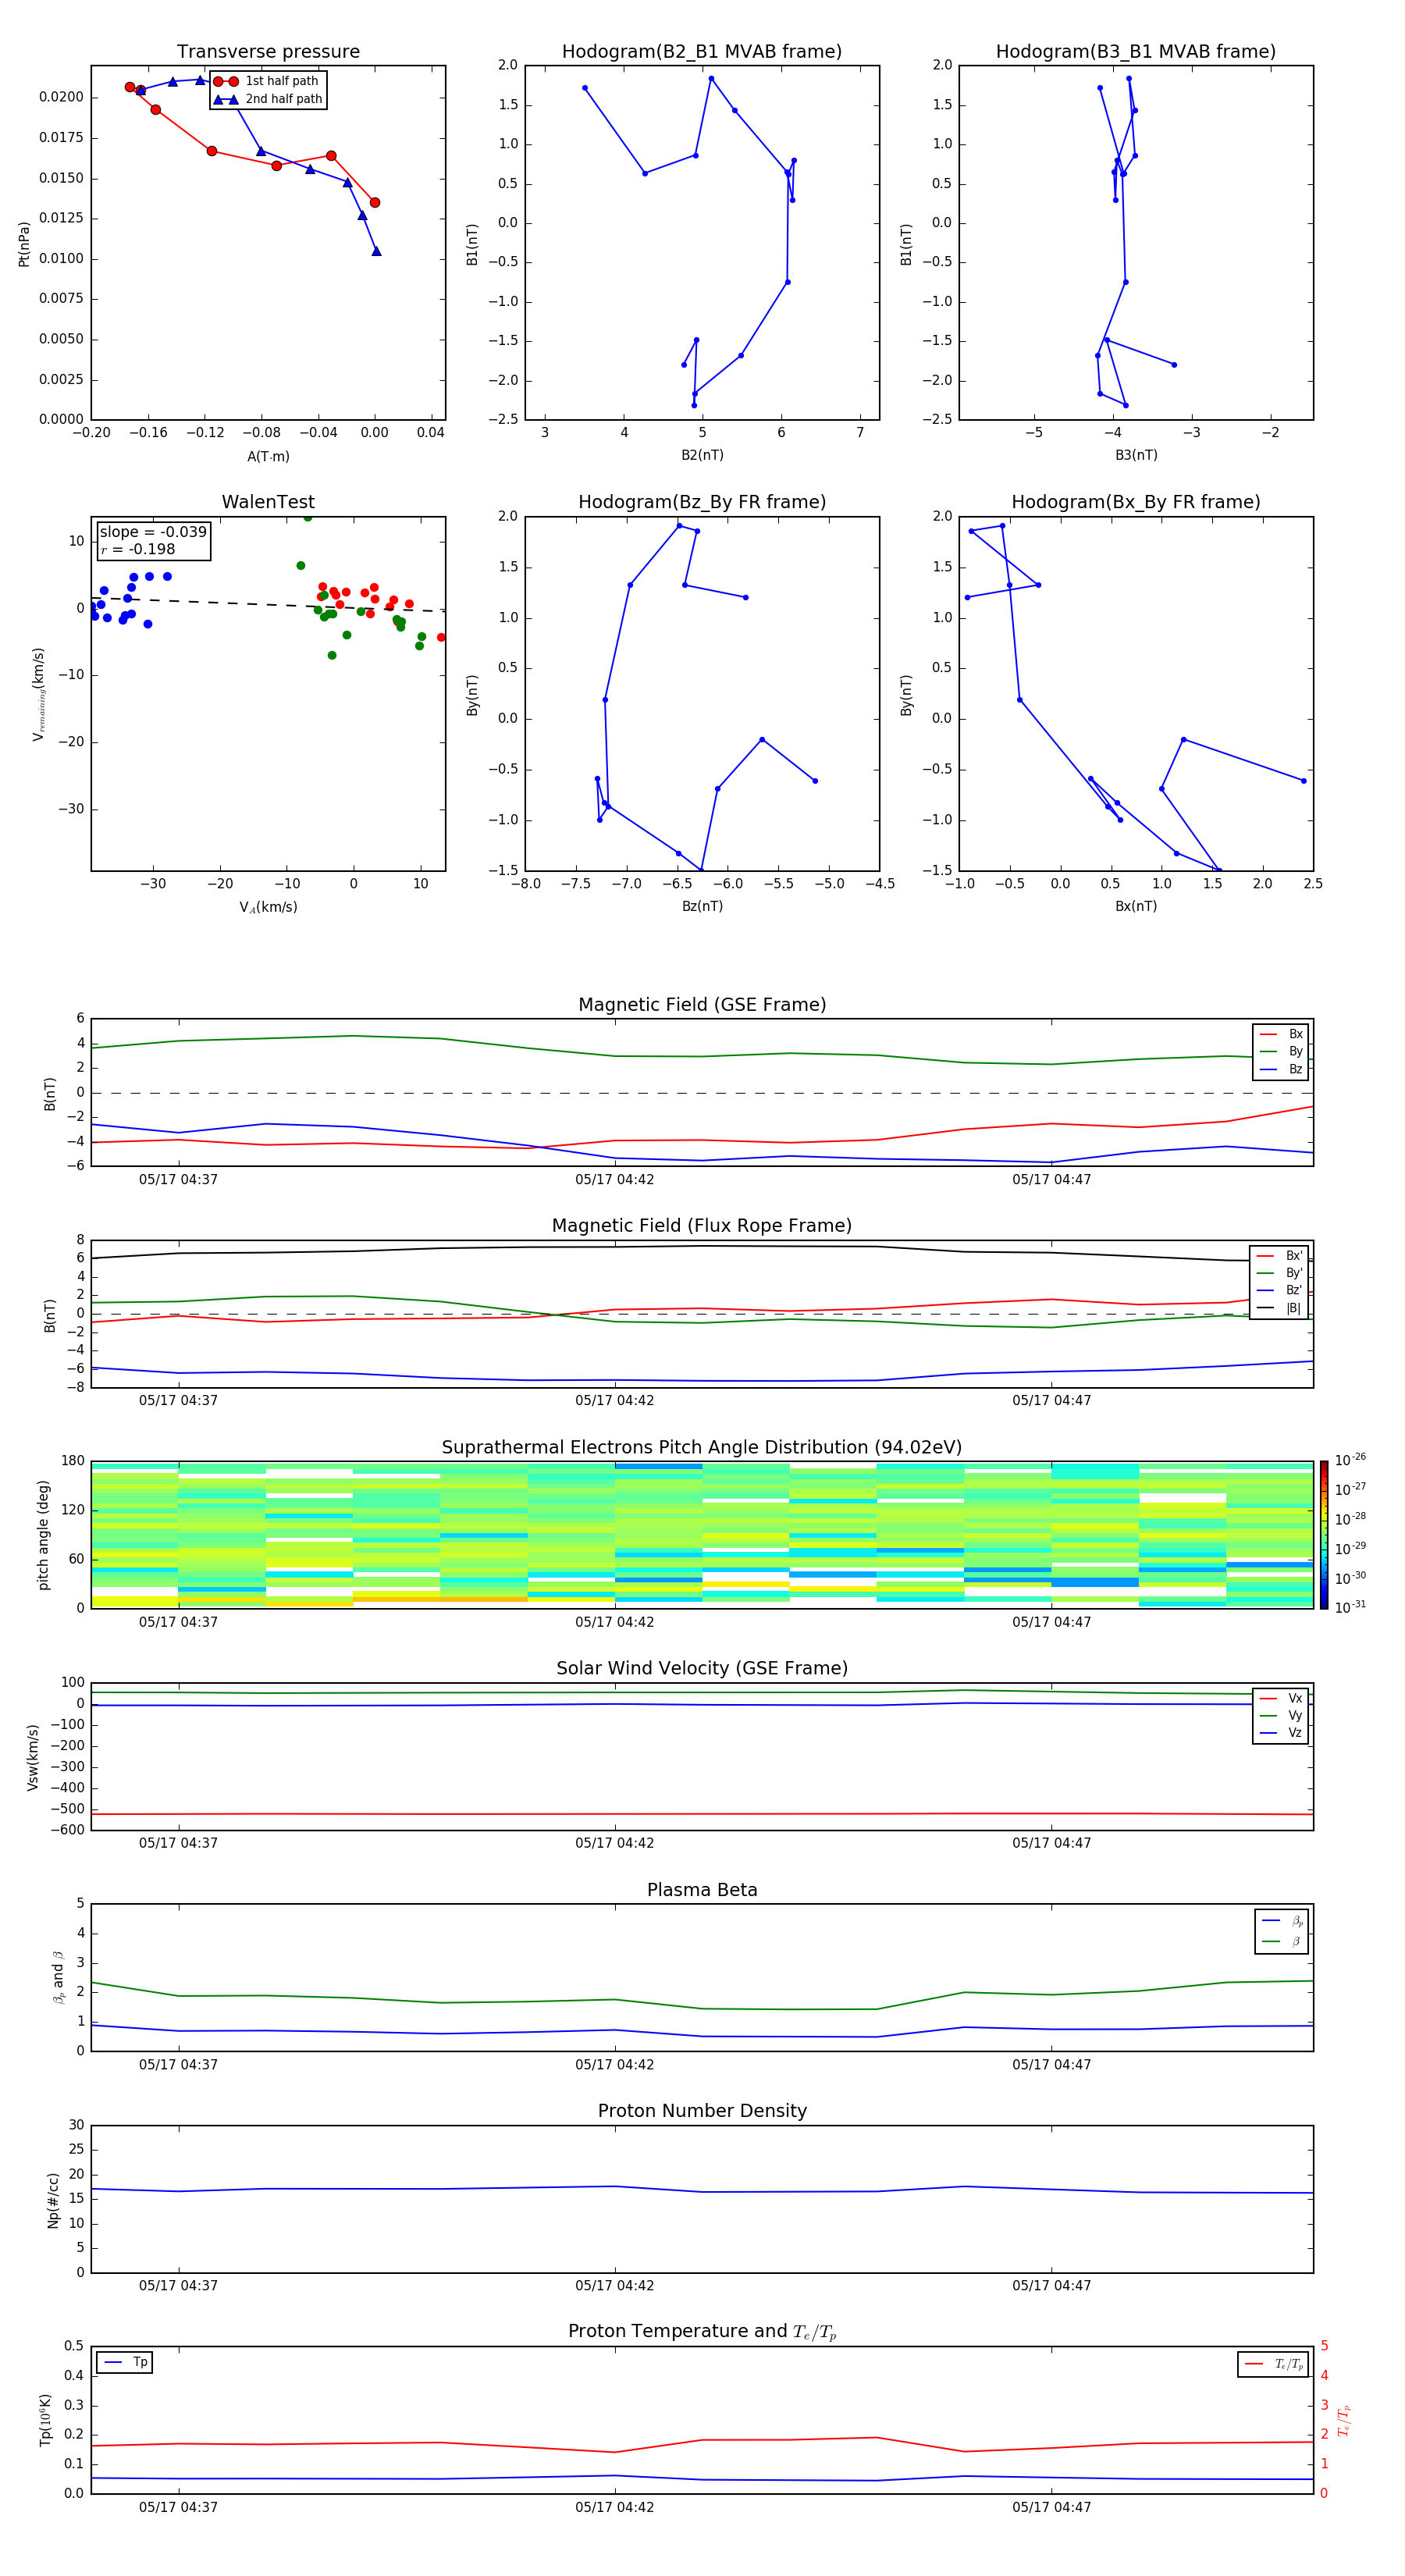Click the 10^-31 colorbar label
This screenshot has height=2576, width=1405.
(1350, 1607)
